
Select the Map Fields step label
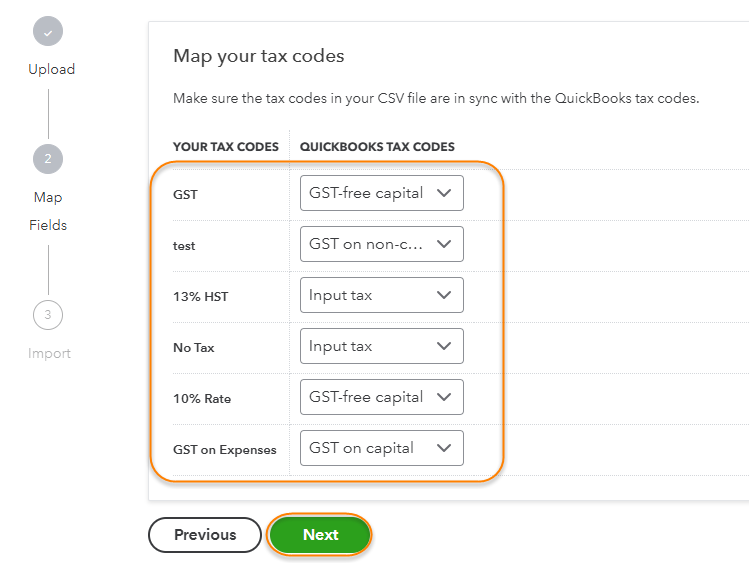[48, 211]
